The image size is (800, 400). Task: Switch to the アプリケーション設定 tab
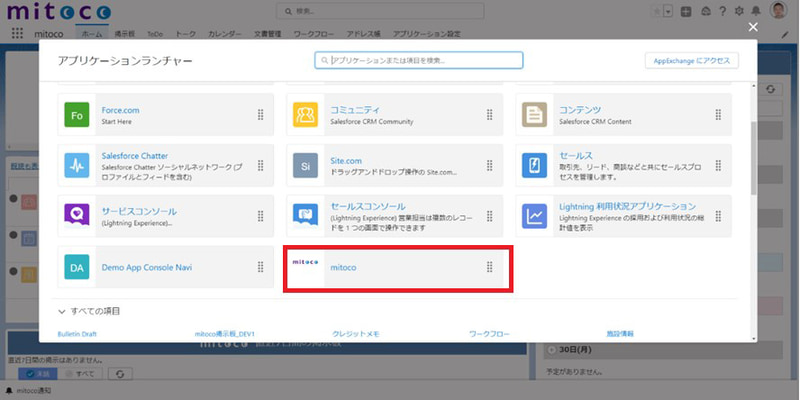pos(427,34)
